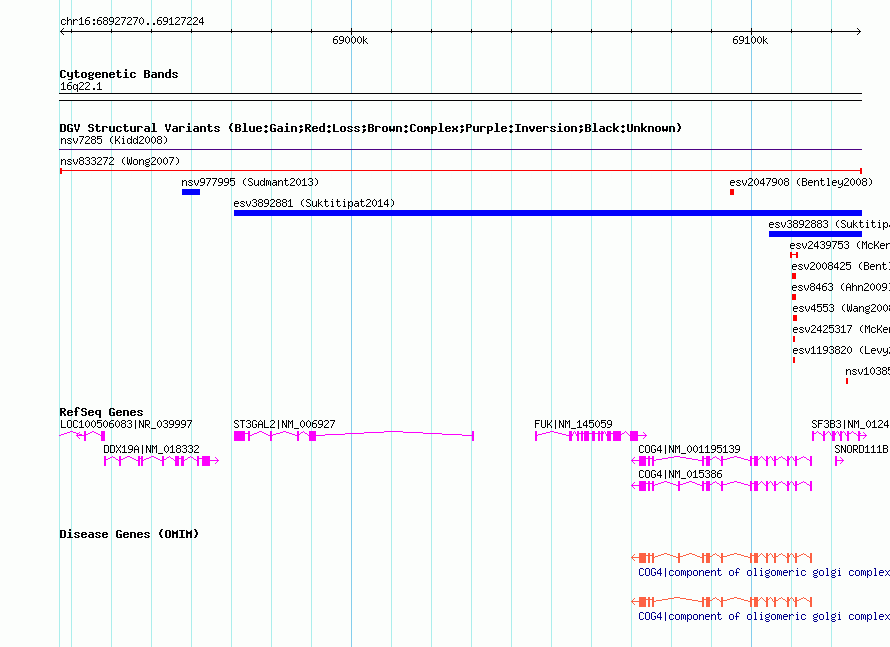Viewport: 890px width, 647px height.
Task: Click the SNORD111B gene label
Action: [862, 449]
